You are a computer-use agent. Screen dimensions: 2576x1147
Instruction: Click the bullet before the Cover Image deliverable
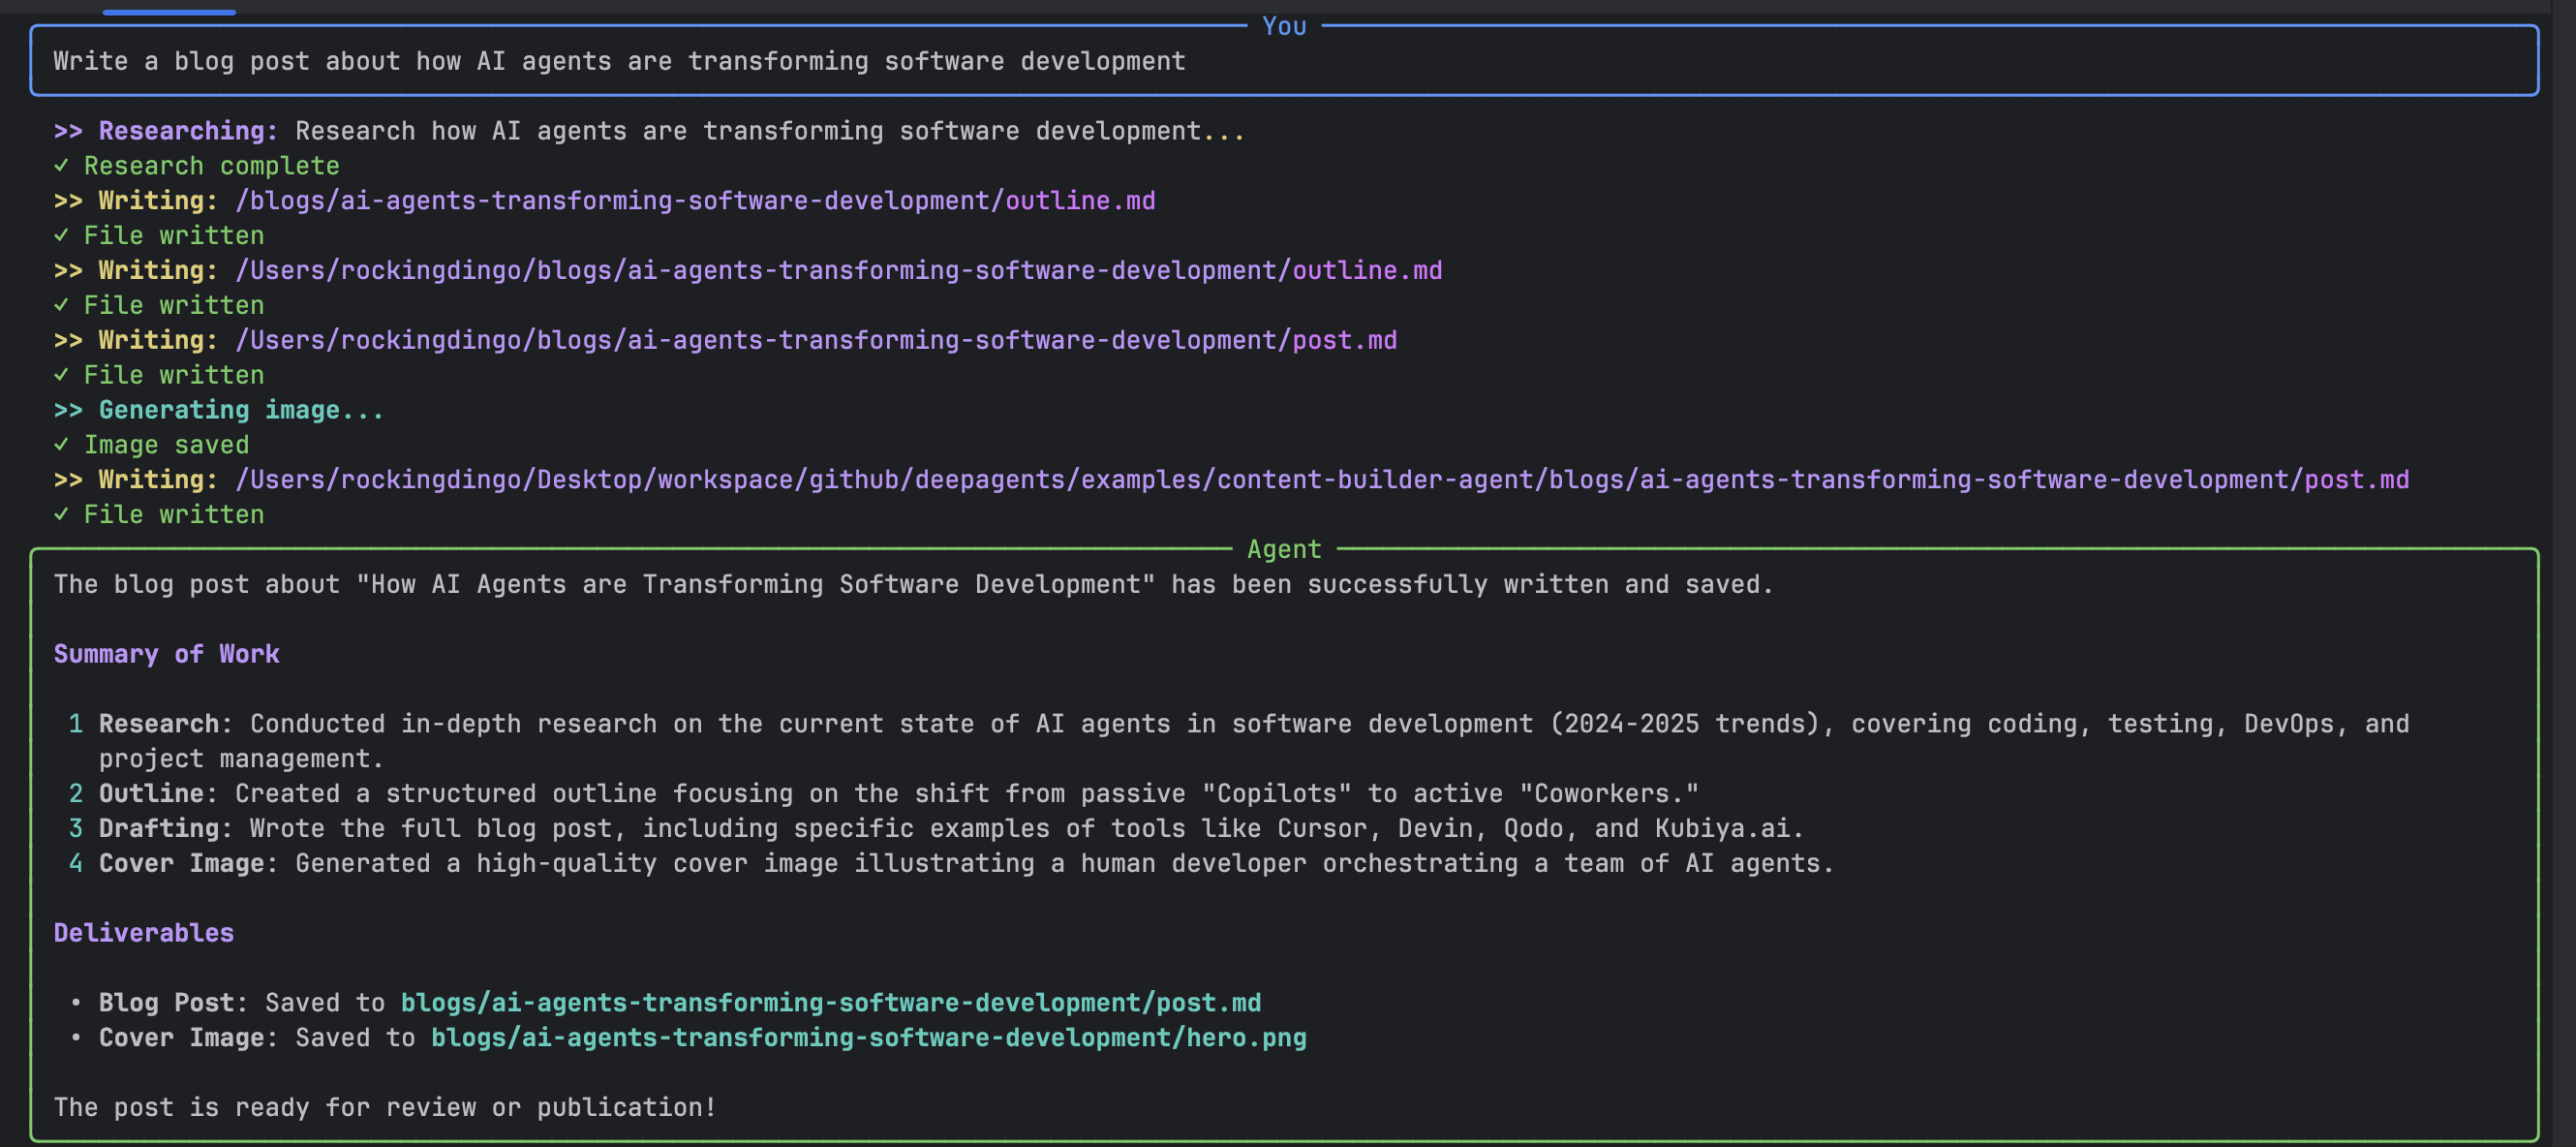pyautogui.click(x=77, y=1038)
